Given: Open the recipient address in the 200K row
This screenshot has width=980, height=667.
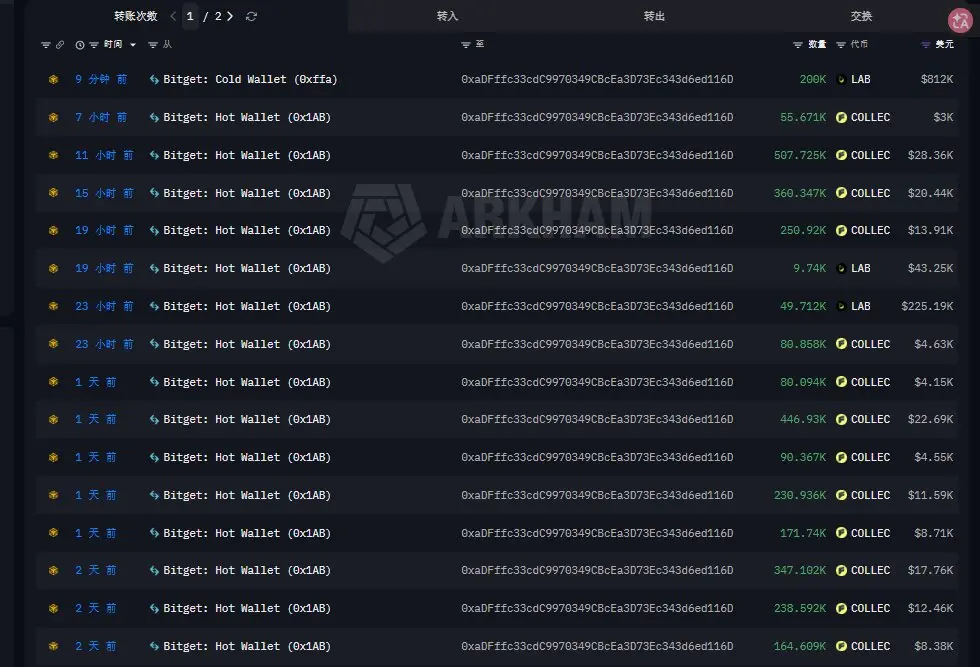Looking at the screenshot, I should click(597, 79).
